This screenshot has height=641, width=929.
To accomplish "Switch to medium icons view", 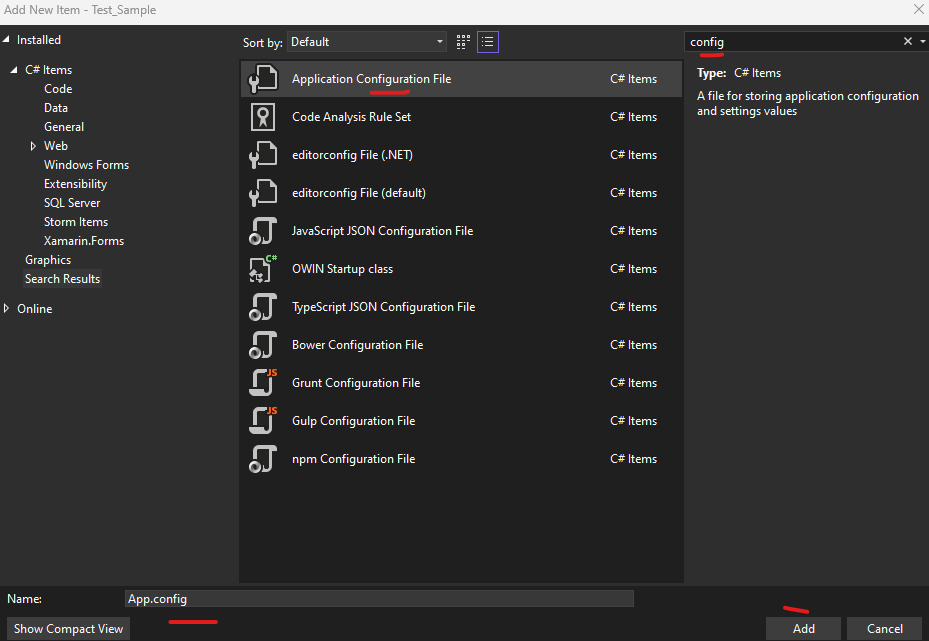I will pos(462,42).
